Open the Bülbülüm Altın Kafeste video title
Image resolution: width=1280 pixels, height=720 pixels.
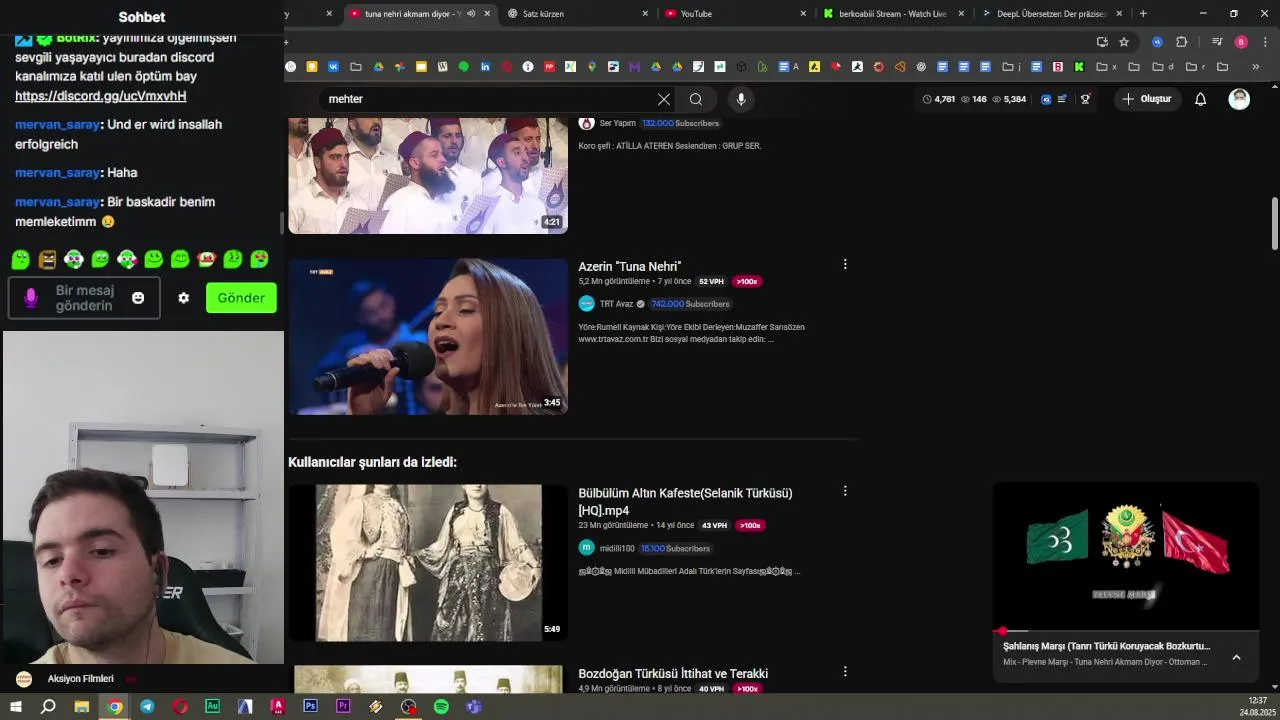pos(685,502)
